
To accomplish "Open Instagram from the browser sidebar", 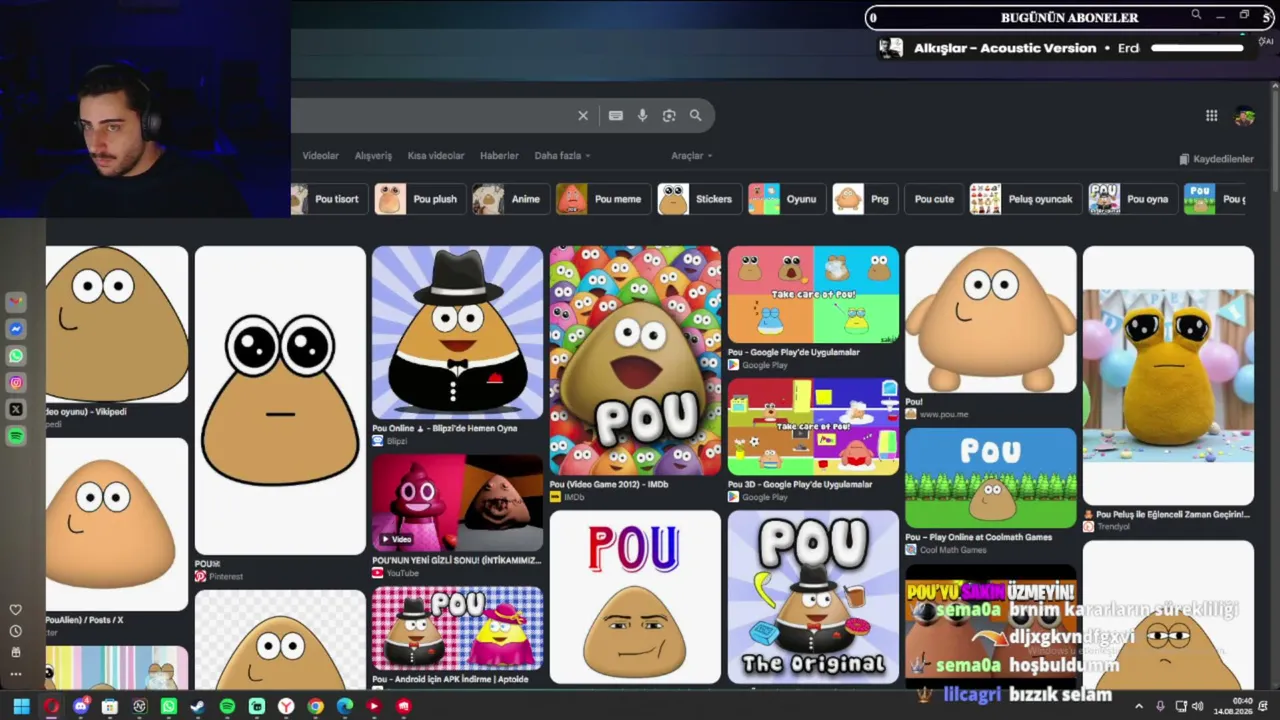I will click(16, 383).
